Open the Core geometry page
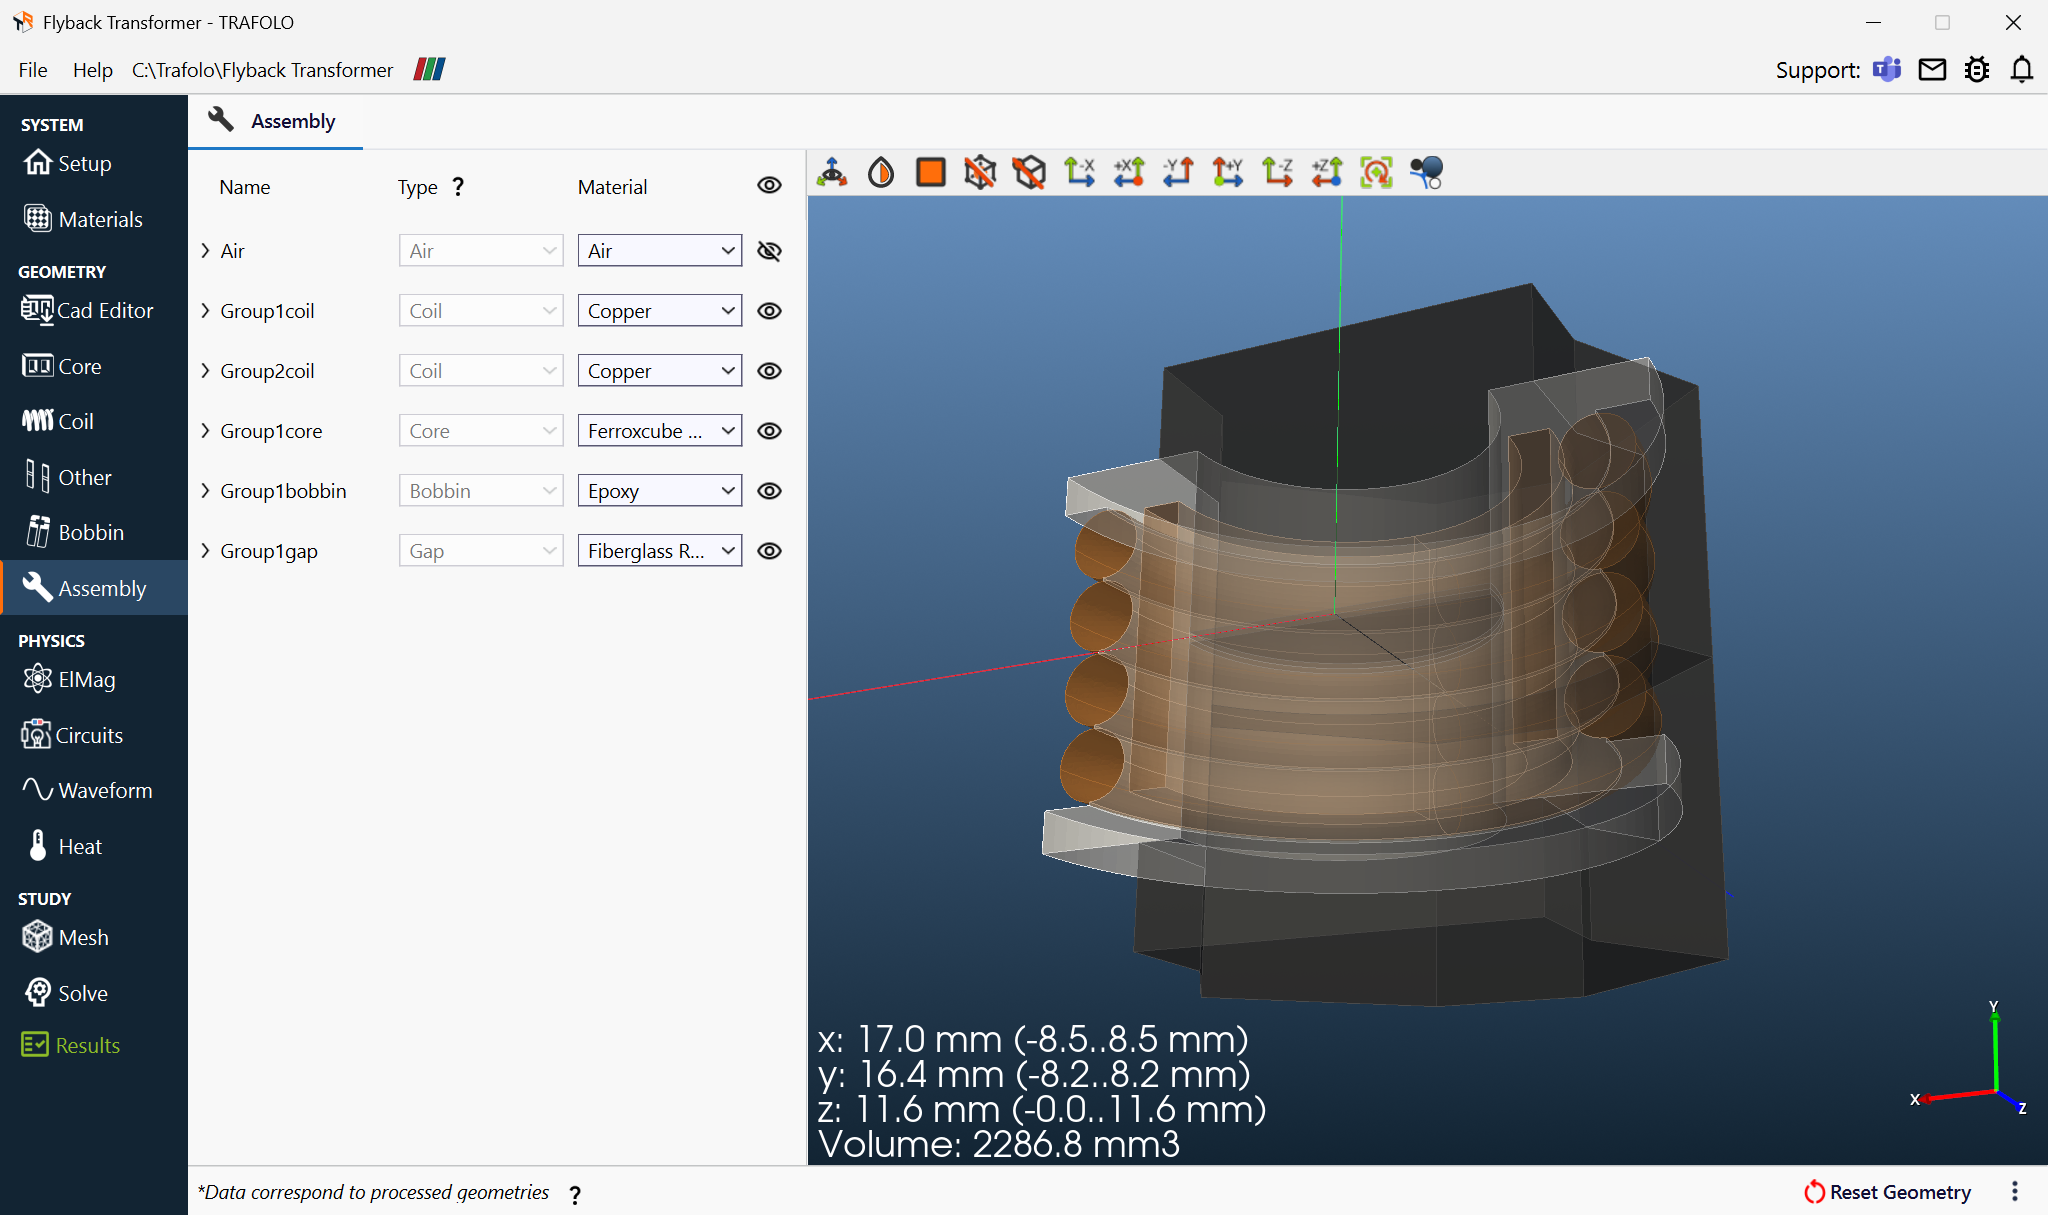Image resolution: width=2048 pixels, height=1215 pixels. point(94,366)
